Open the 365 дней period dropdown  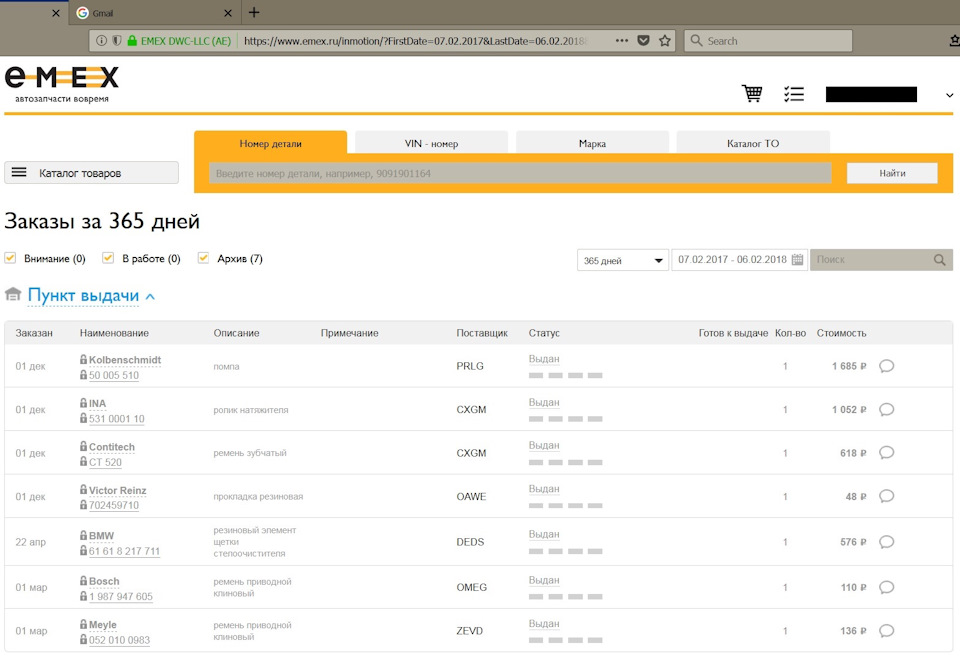click(x=623, y=260)
